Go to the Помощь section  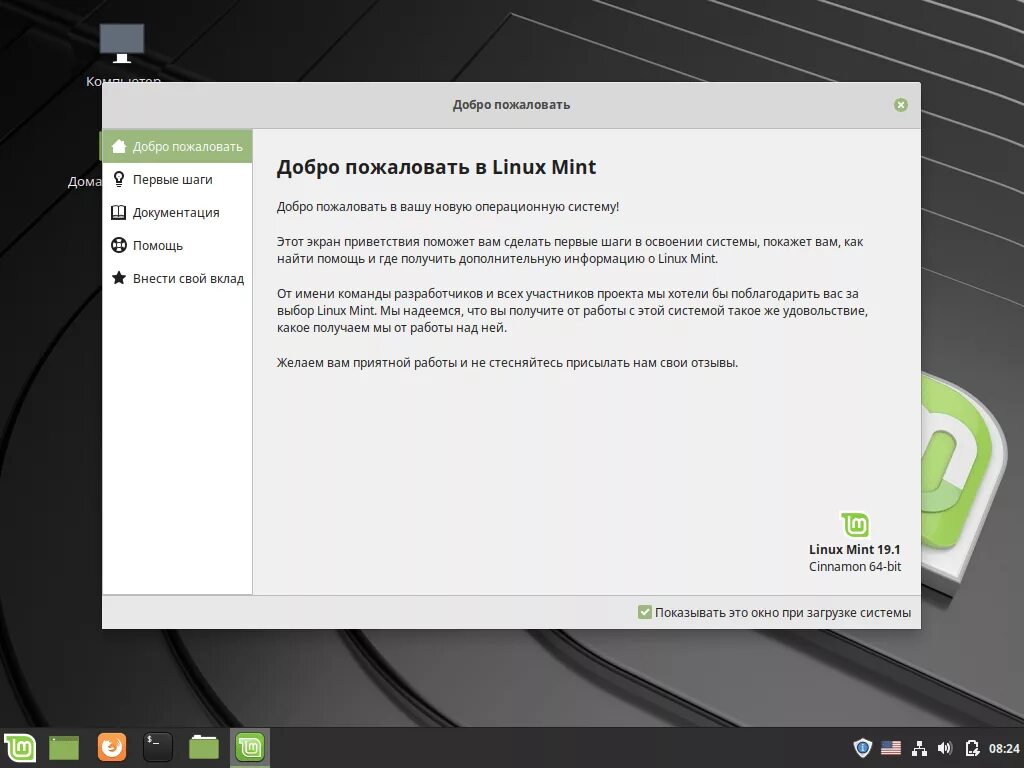click(x=176, y=246)
